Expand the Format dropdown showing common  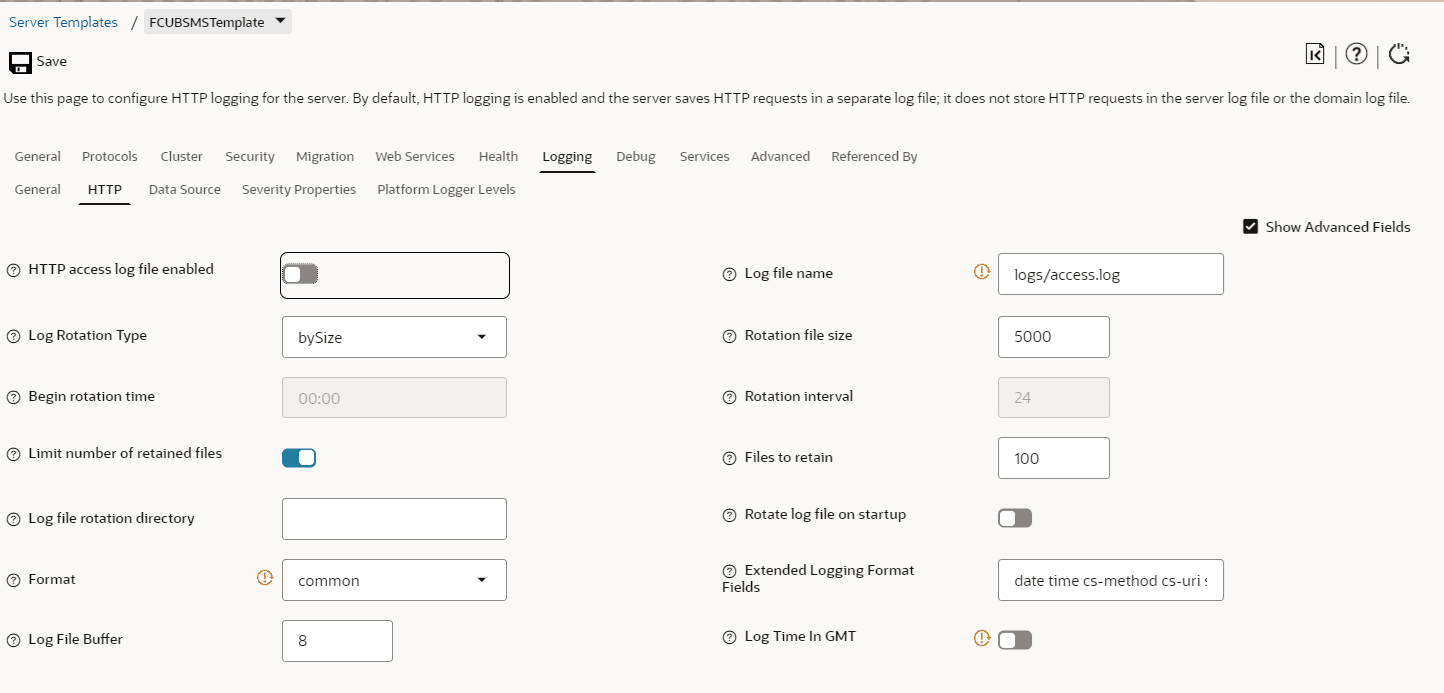(394, 580)
